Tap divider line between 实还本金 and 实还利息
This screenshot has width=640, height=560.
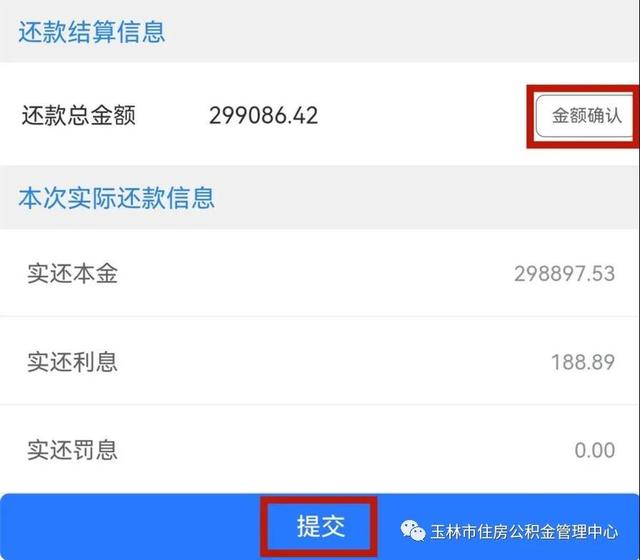coord(320,316)
